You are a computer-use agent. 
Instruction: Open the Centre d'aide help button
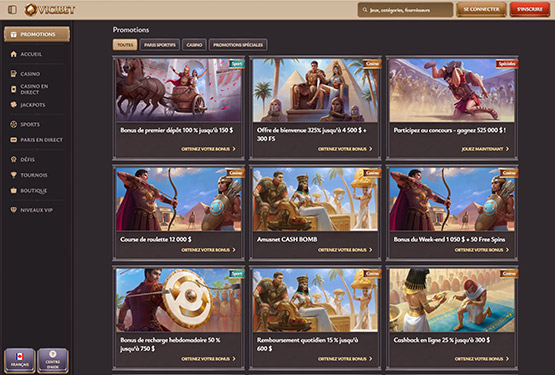click(53, 360)
